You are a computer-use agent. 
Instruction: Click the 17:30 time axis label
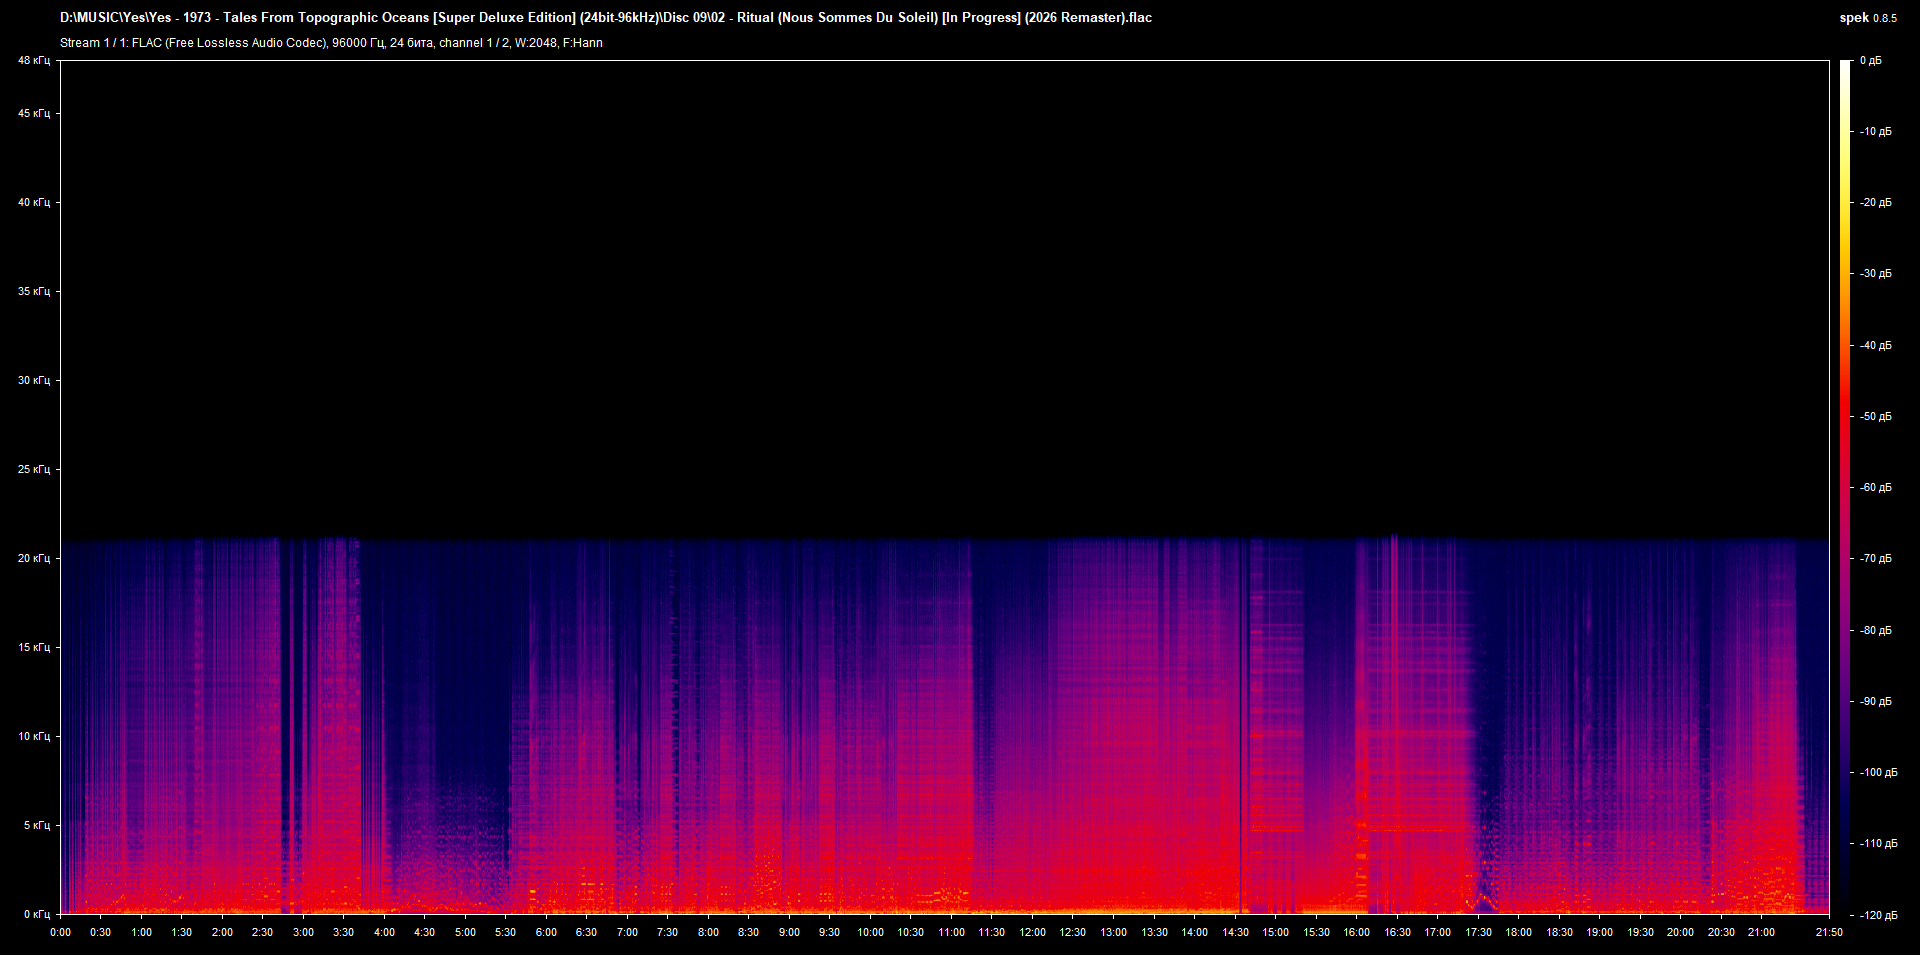[1479, 932]
